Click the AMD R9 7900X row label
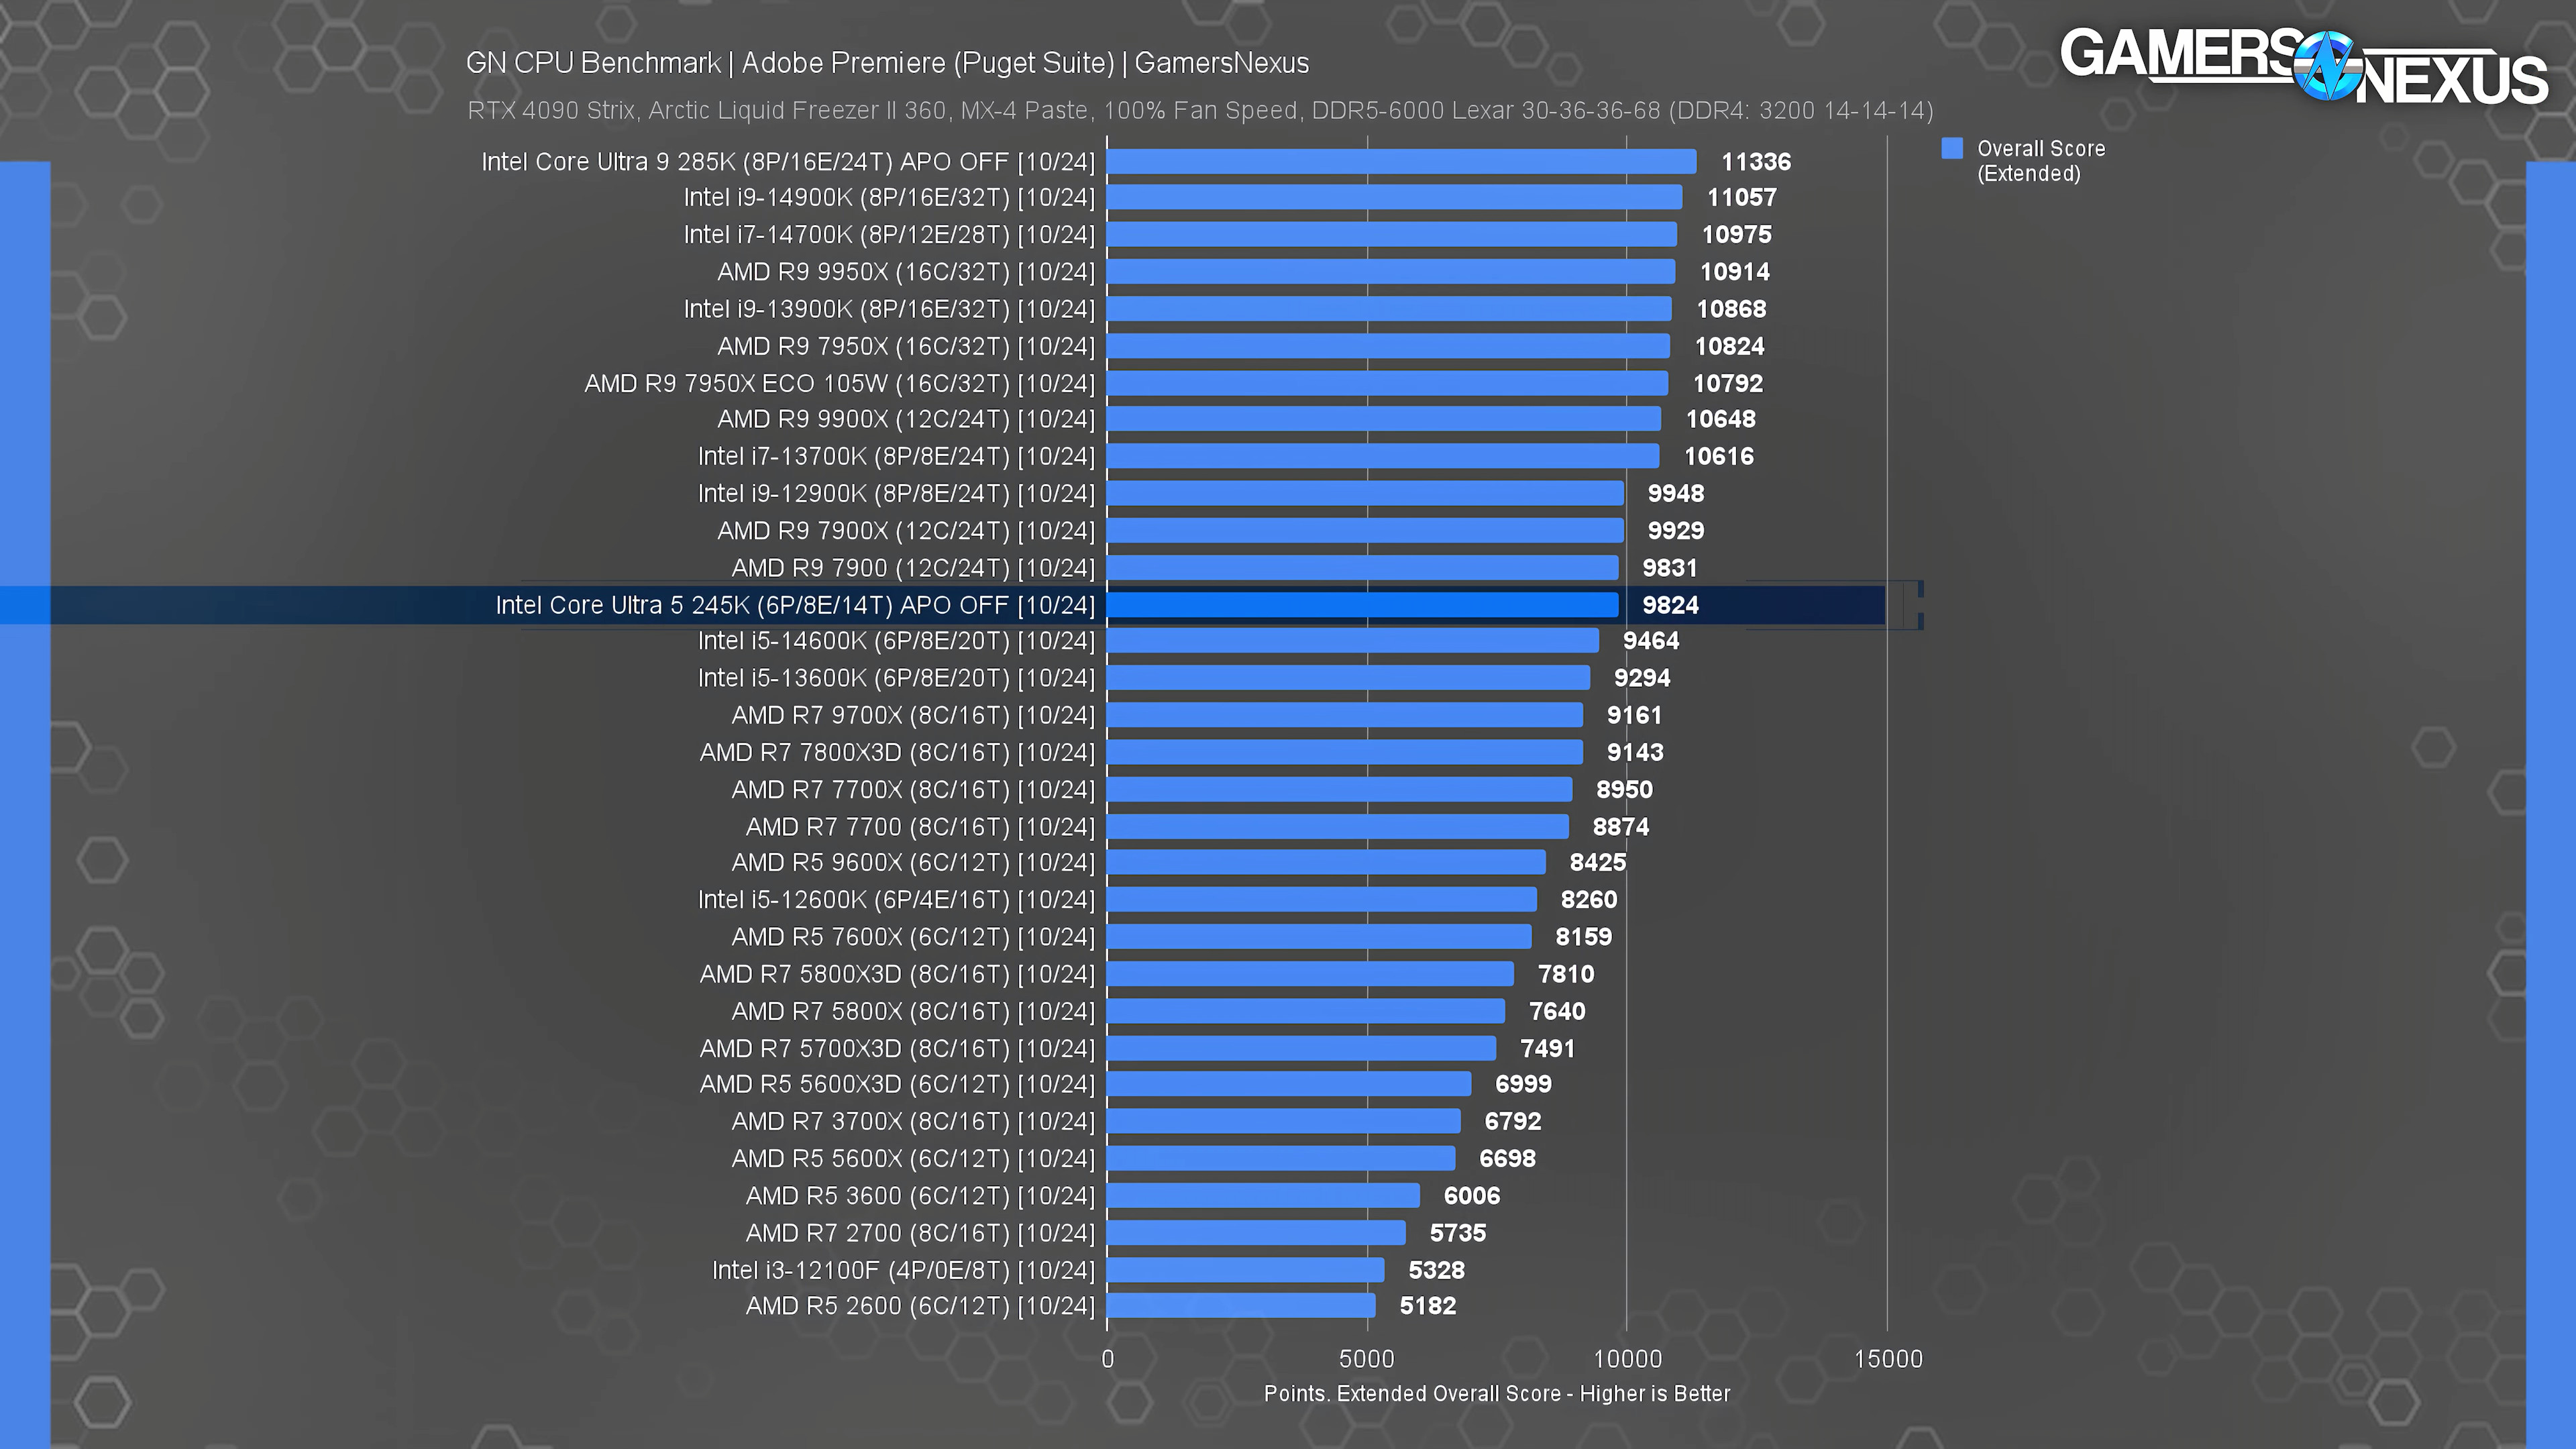 [x=906, y=531]
